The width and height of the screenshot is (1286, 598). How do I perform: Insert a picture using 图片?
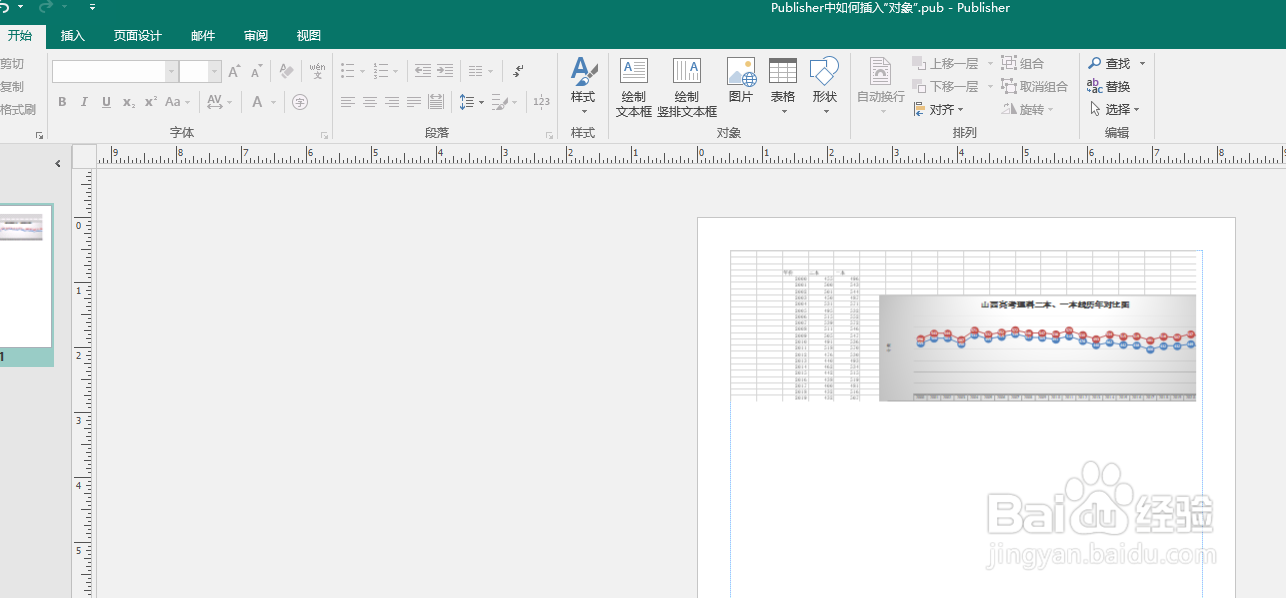[x=741, y=81]
